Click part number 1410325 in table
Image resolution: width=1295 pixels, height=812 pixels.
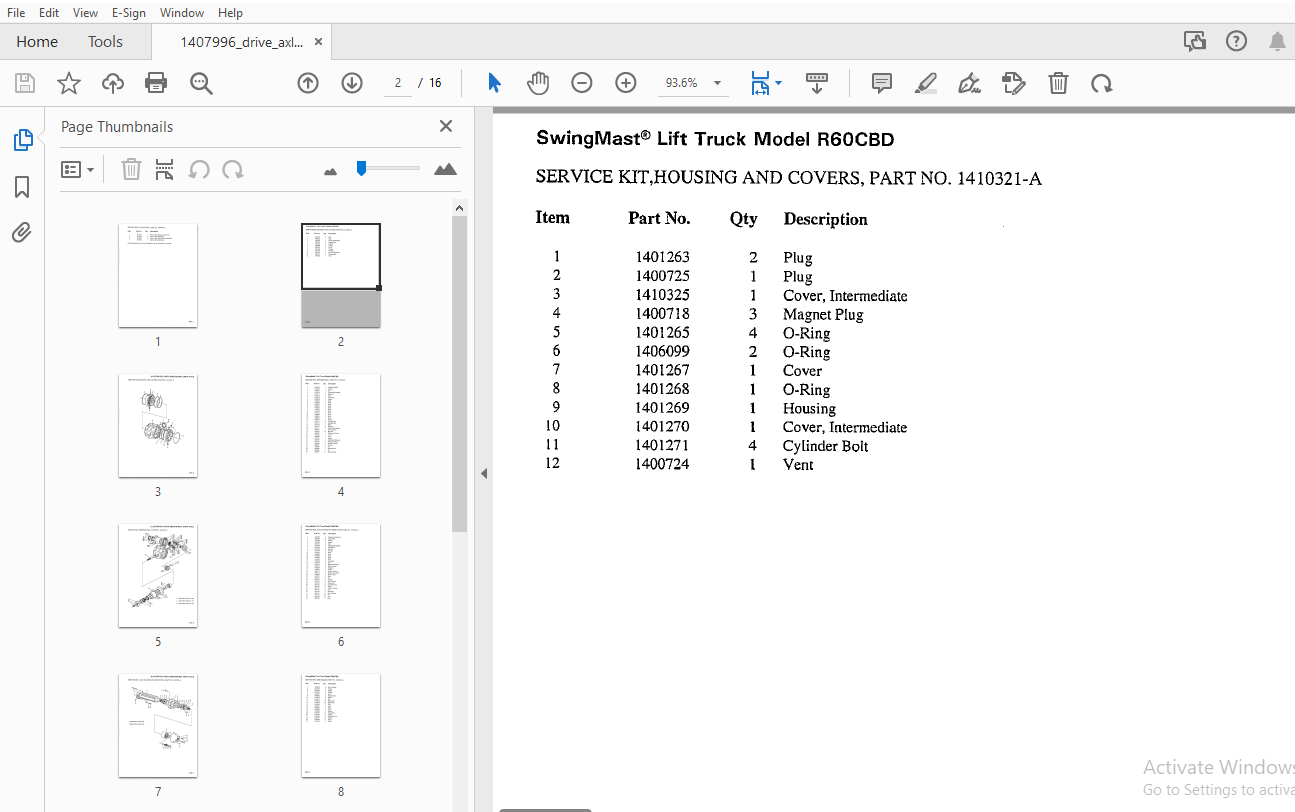click(x=662, y=295)
